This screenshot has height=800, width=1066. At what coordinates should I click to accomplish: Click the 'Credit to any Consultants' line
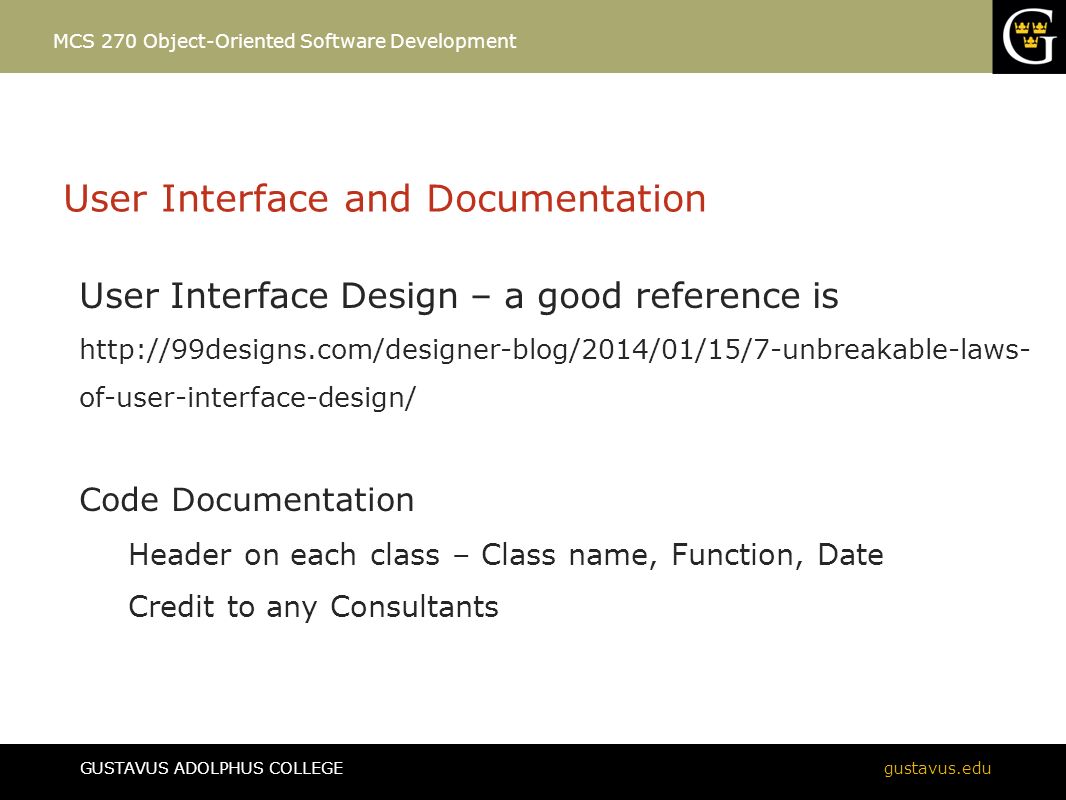[313, 607]
